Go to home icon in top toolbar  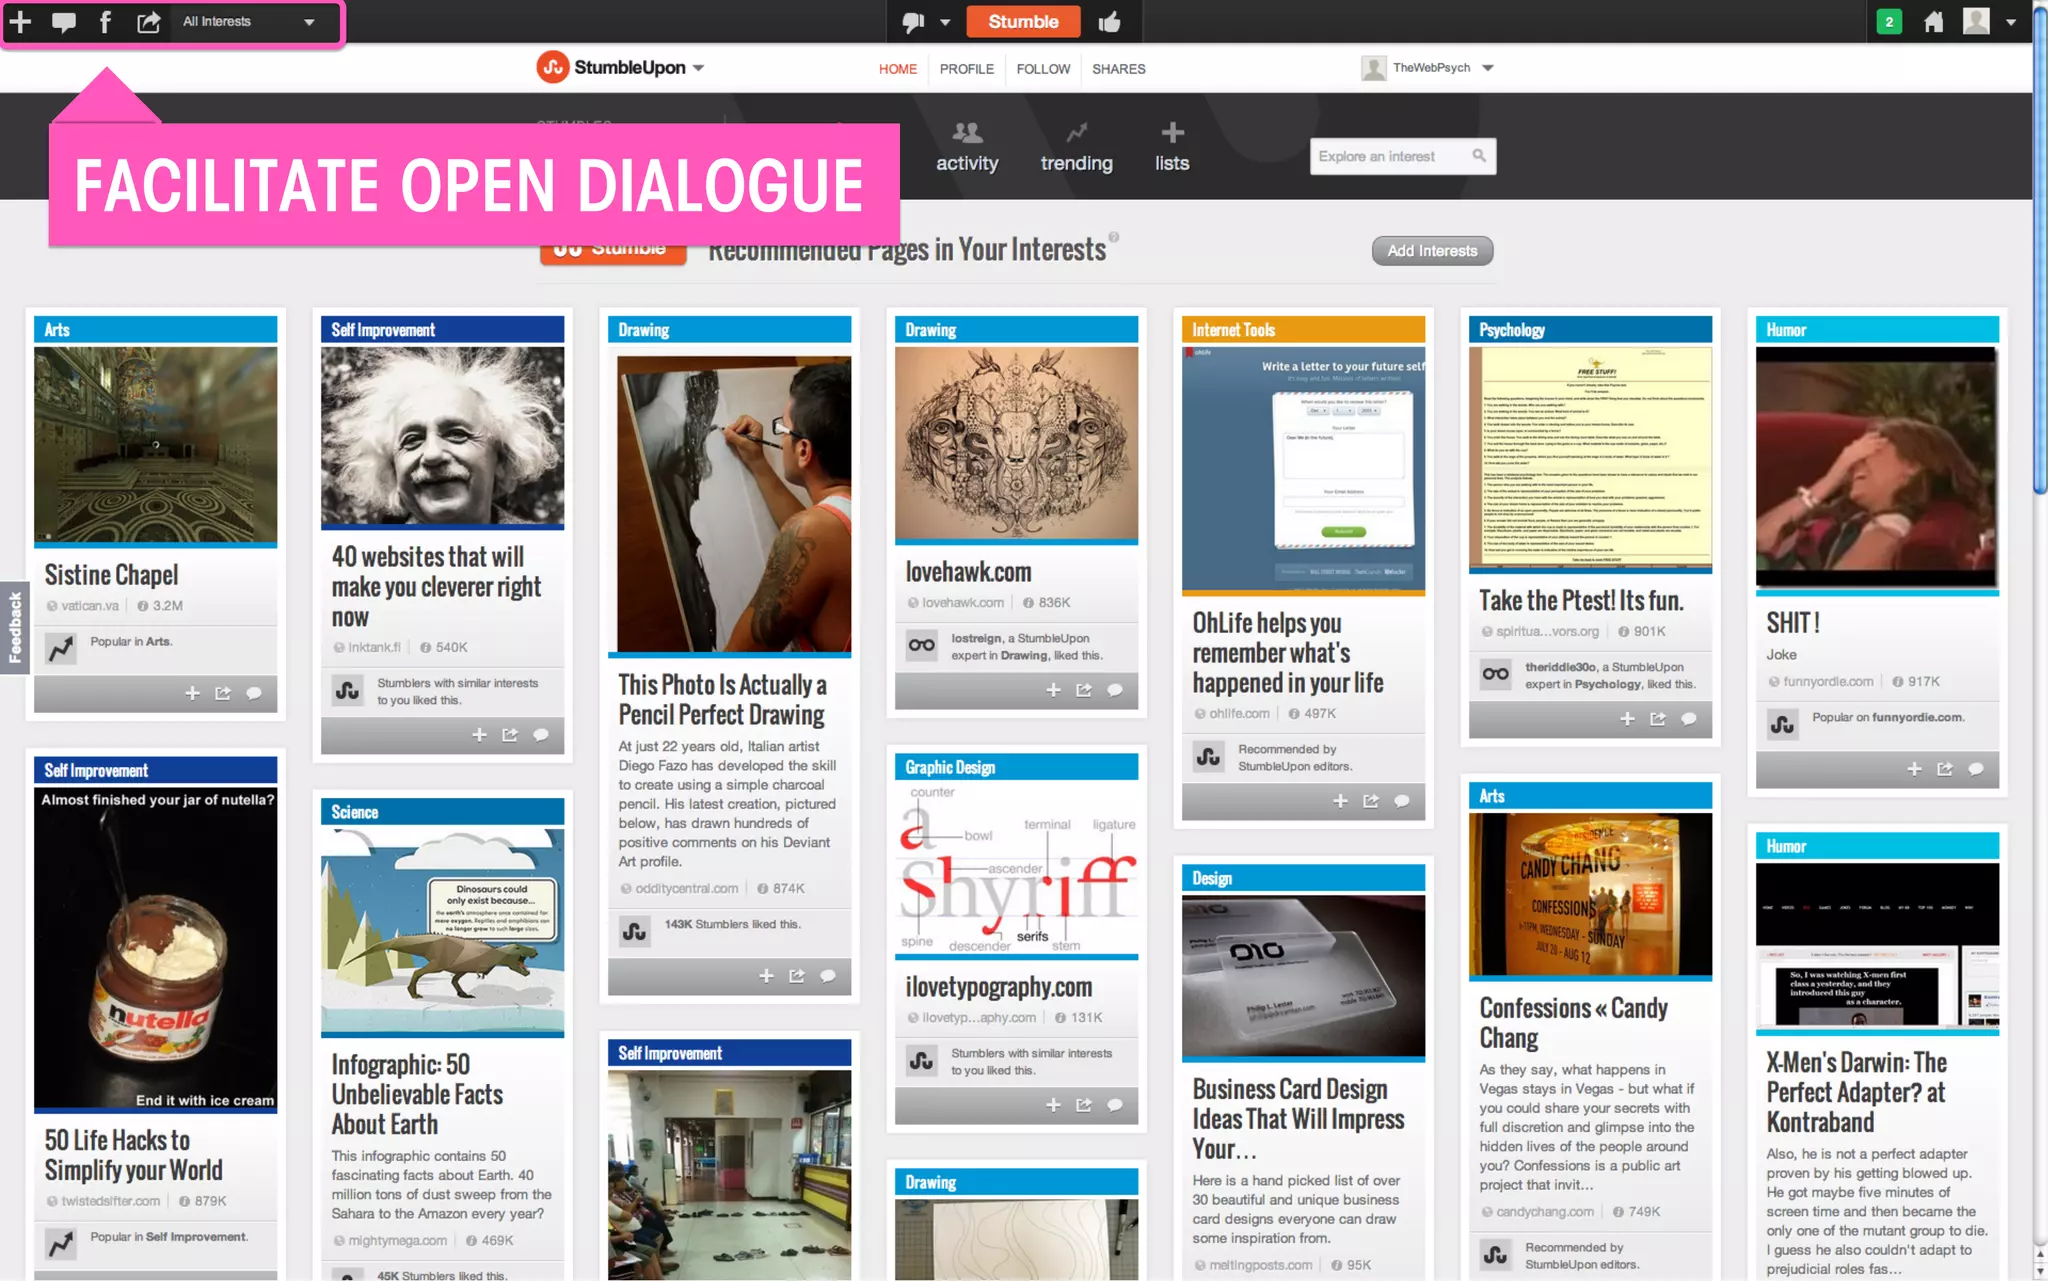coord(1933,21)
